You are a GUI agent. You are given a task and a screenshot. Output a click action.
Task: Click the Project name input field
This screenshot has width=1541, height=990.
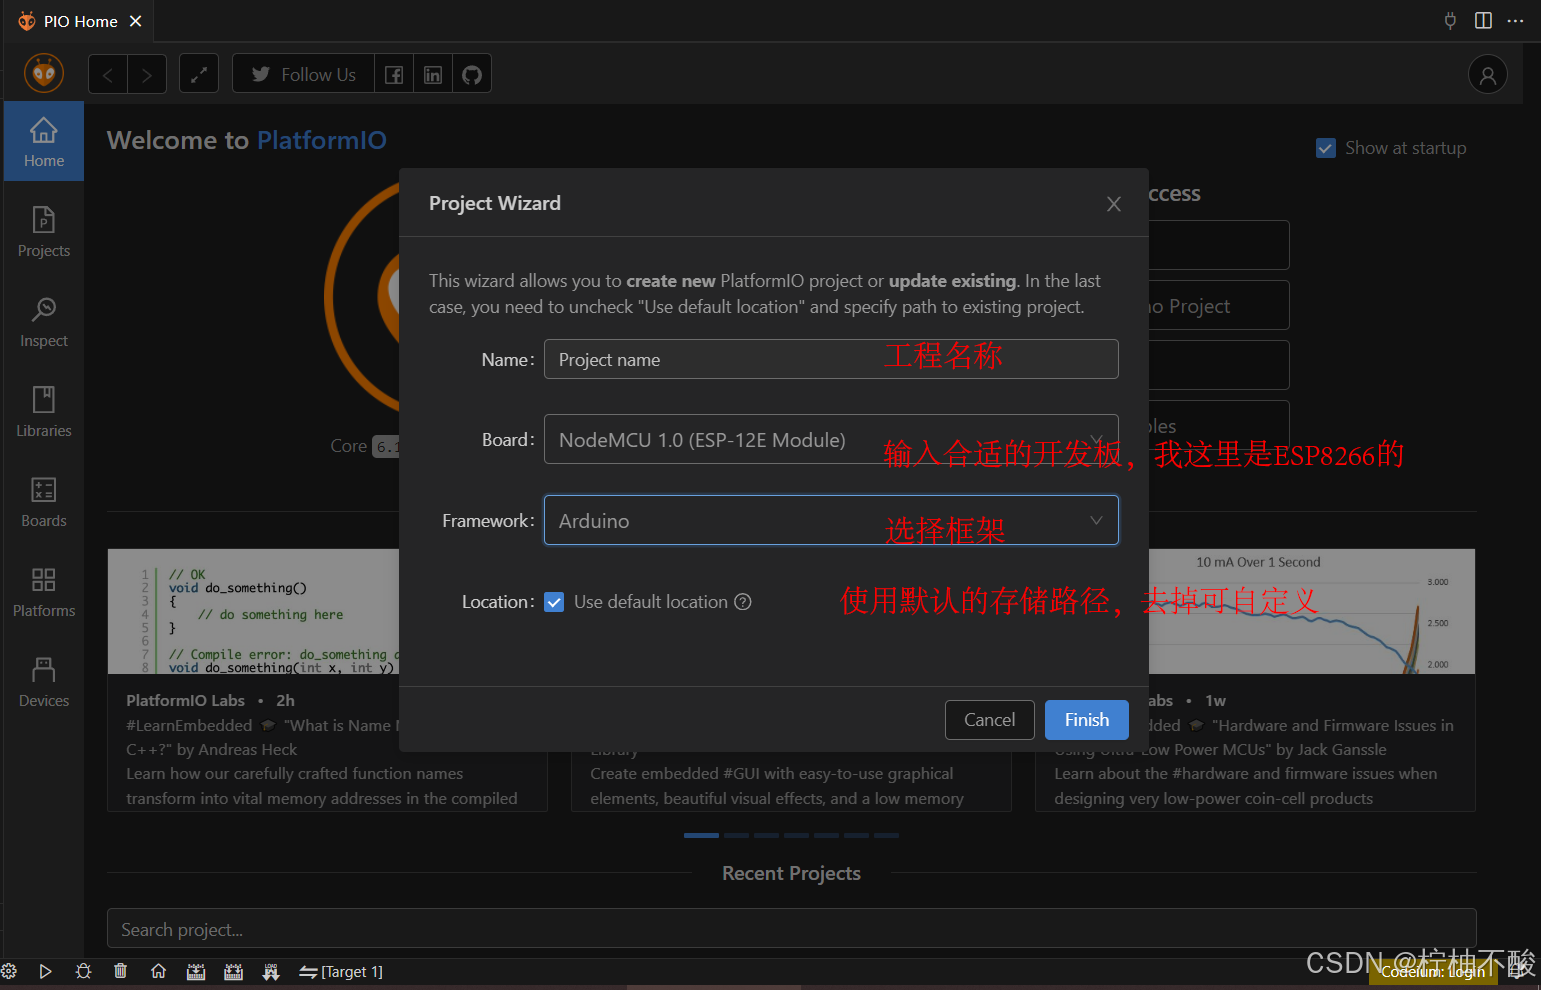pyautogui.click(x=831, y=359)
